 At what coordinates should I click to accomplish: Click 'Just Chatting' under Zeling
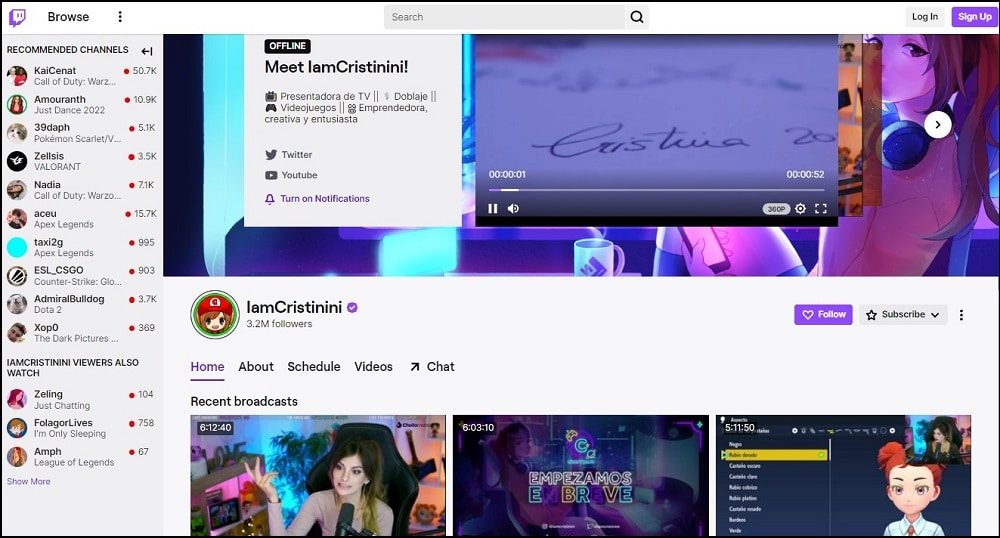click(62, 405)
